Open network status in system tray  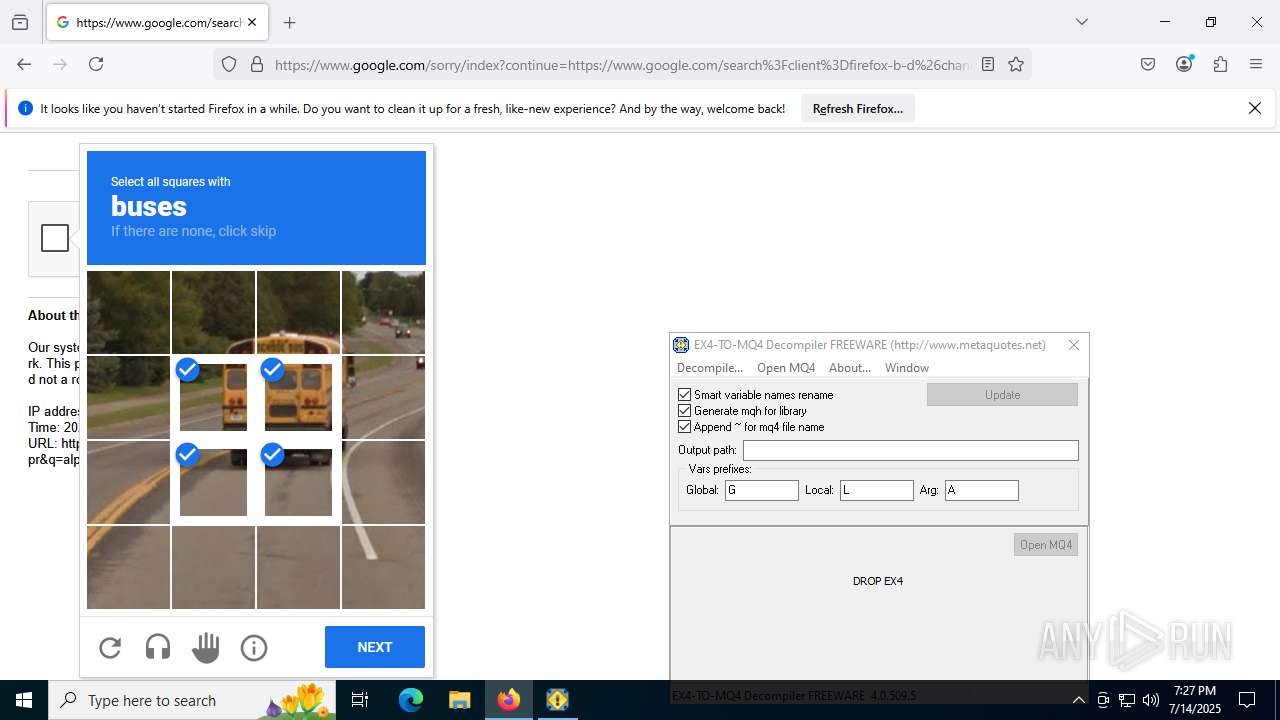(x=1126, y=700)
